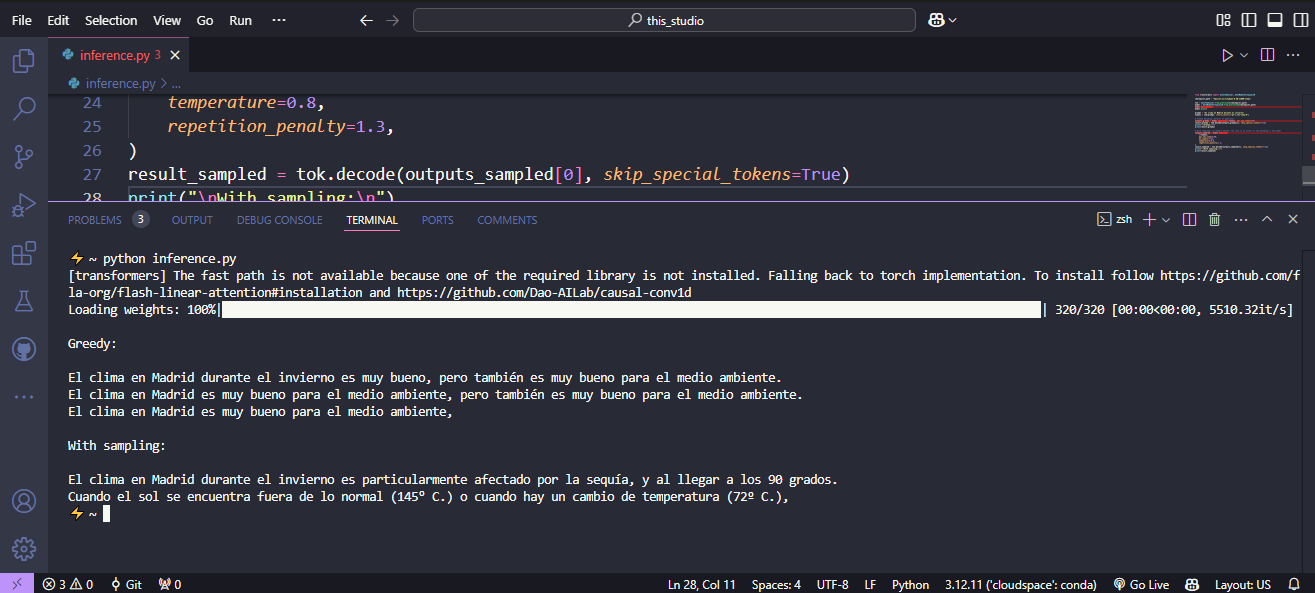Open the Testing flask view
1315x593 pixels.
tap(24, 301)
